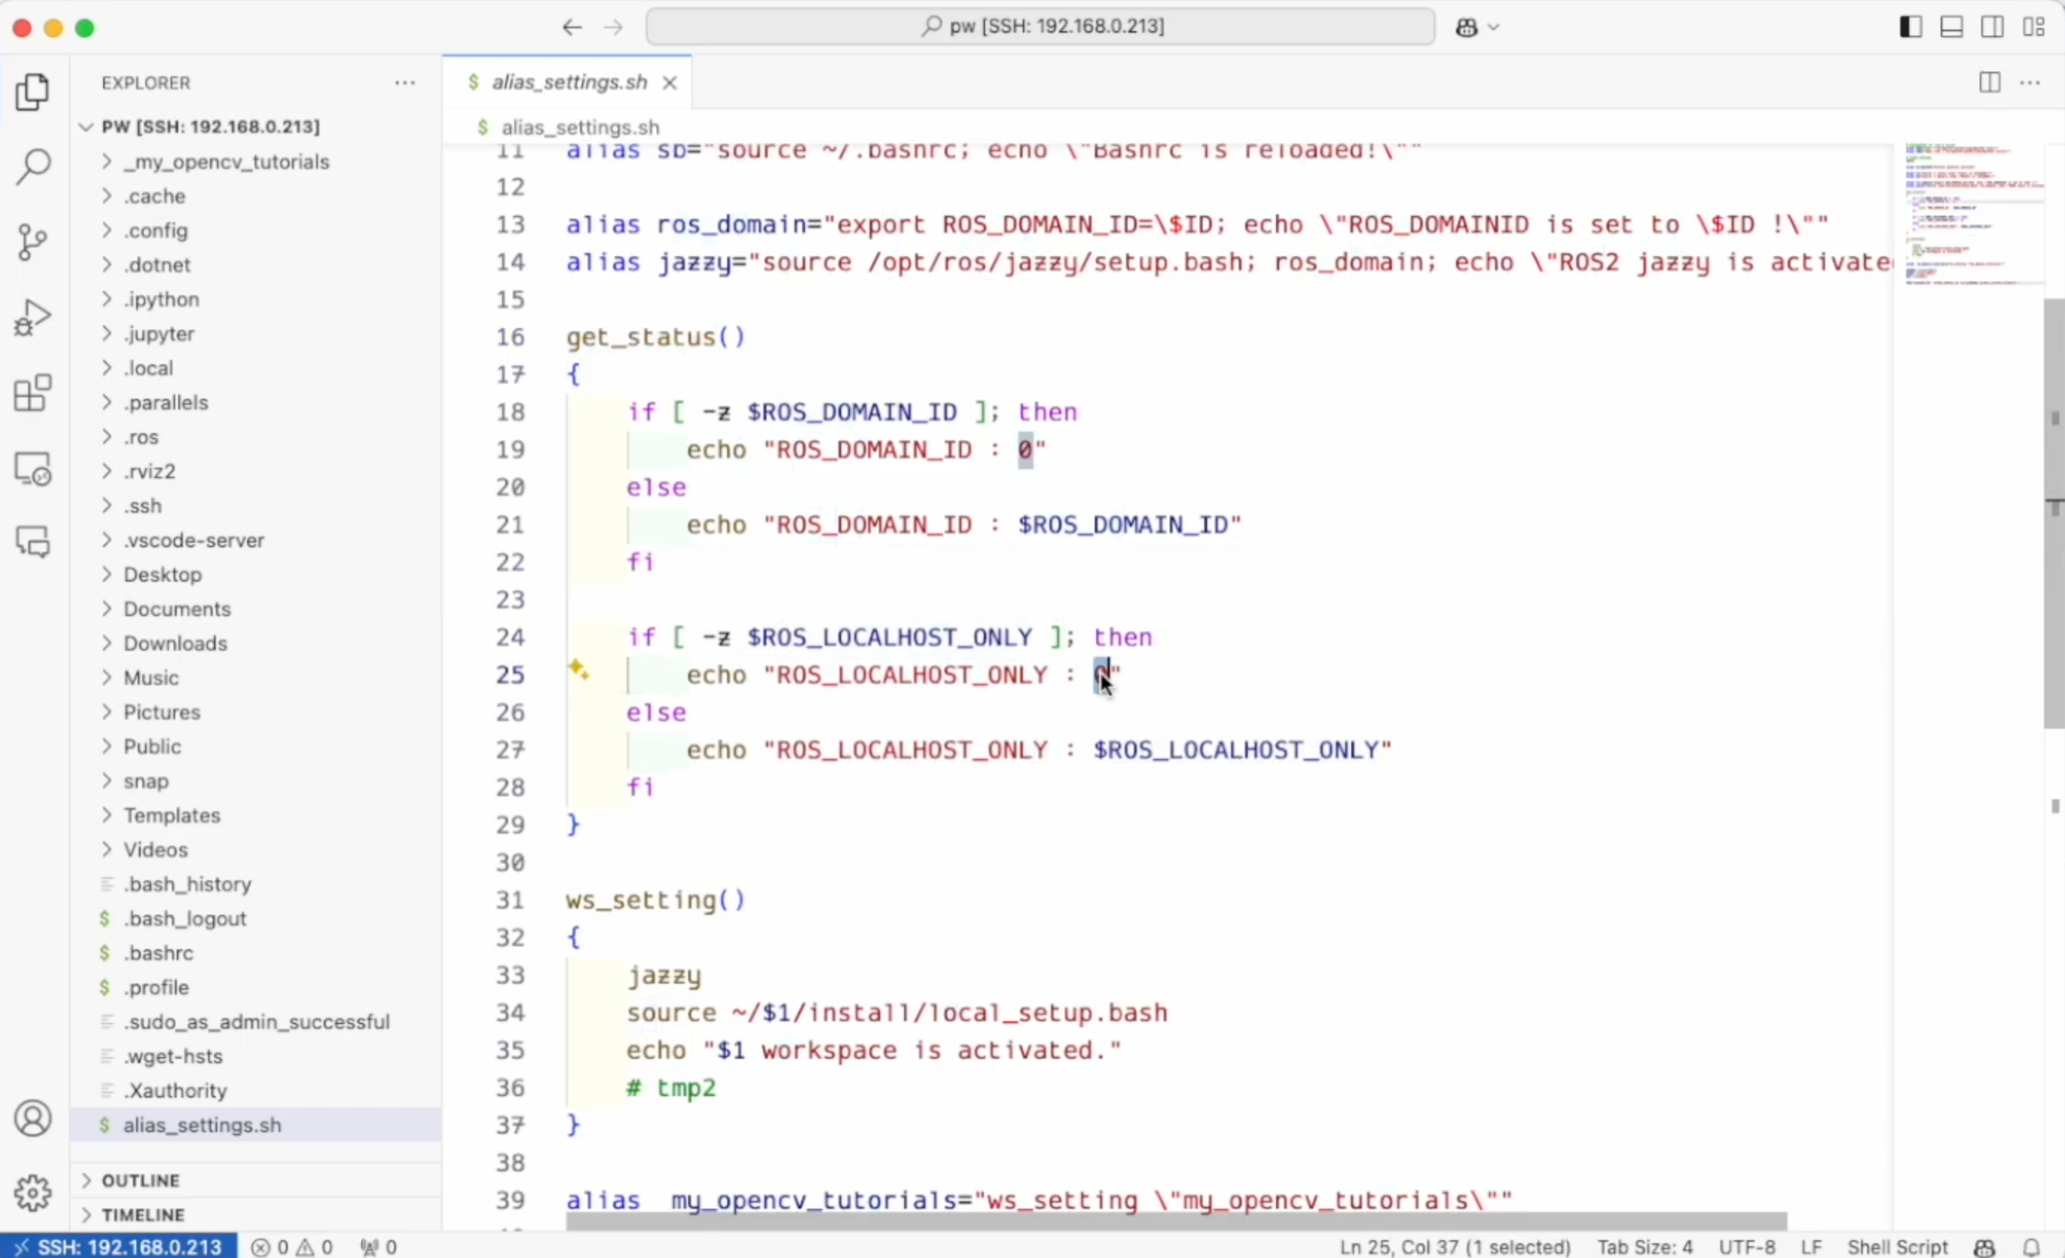This screenshot has width=2065, height=1258.
Task: Toggle the primary side bar
Action: click(x=1910, y=27)
